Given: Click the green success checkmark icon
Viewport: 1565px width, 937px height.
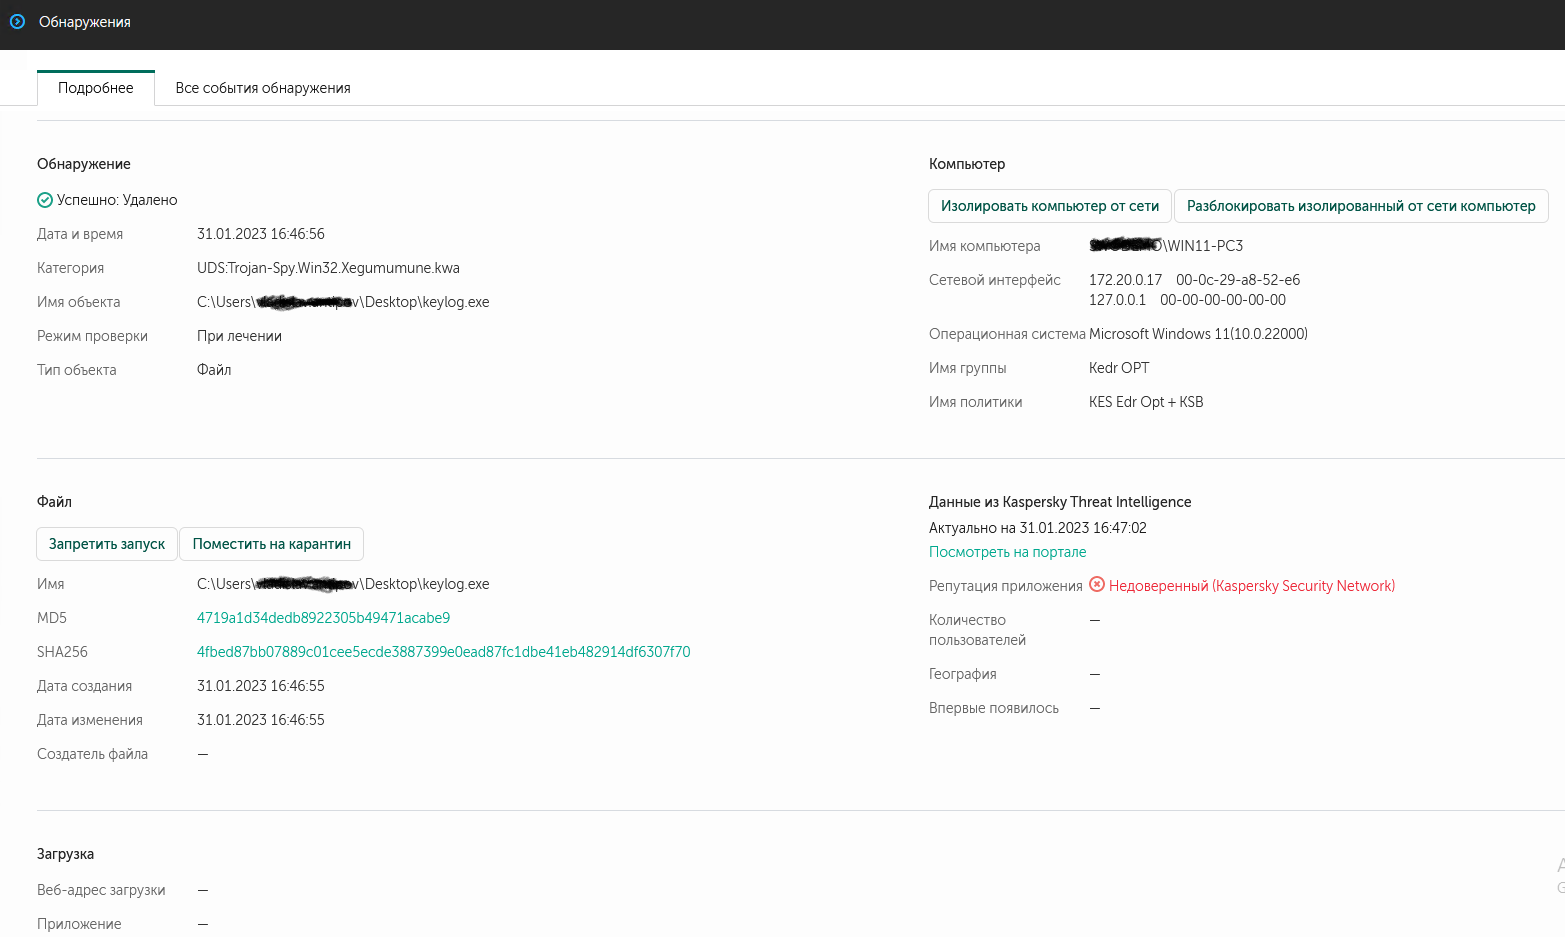Looking at the screenshot, I should click(45, 200).
